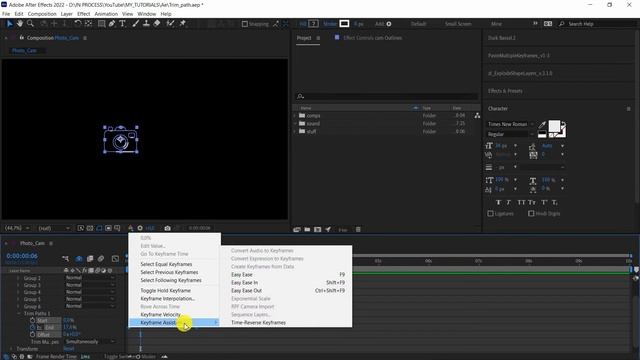
Task: Expand the comps folder in Project
Action: point(295,116)
